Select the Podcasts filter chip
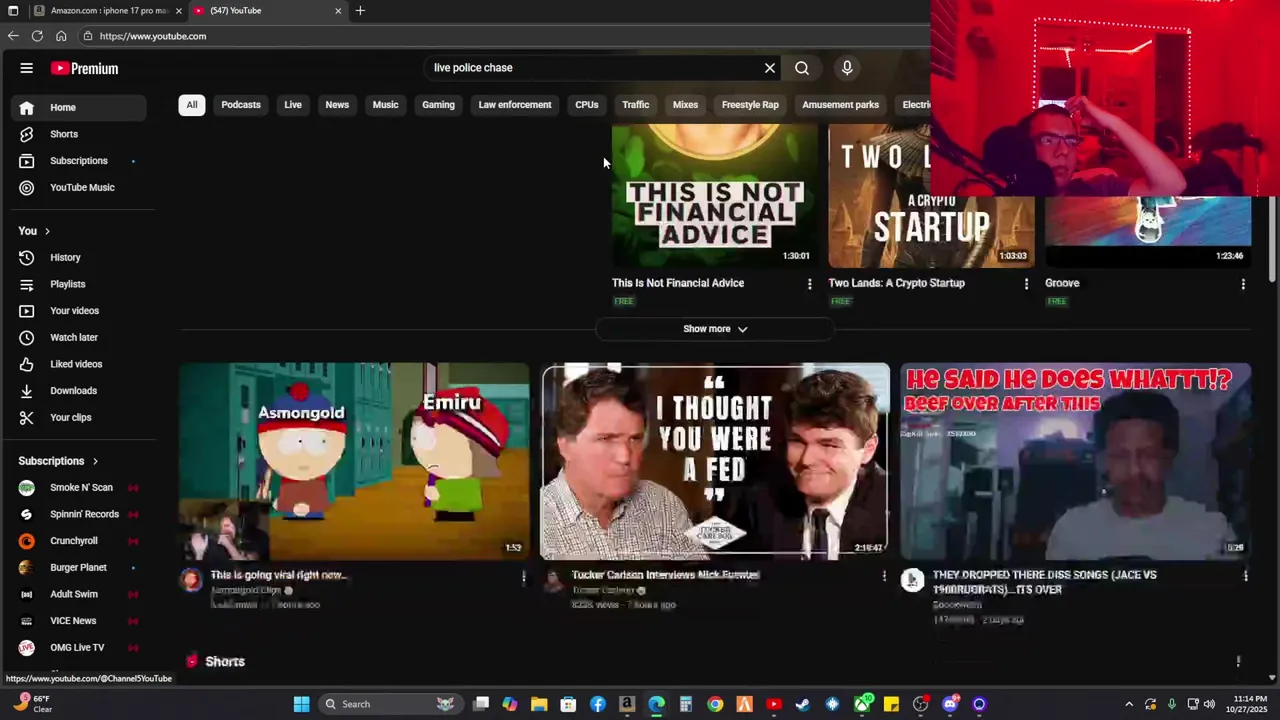The height and width of the screenshot is (720, 1280). coord(241,105)
